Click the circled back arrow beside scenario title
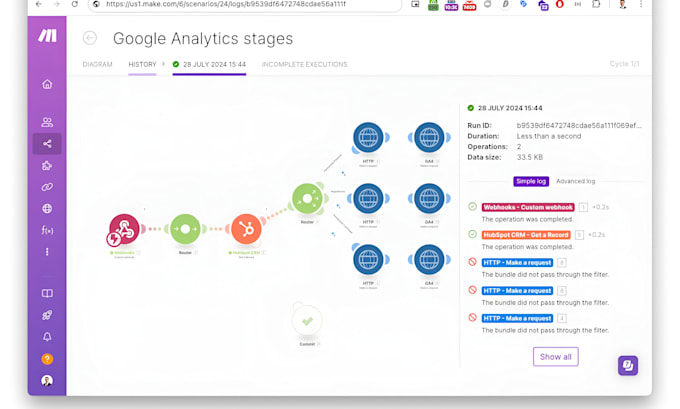 tap(90, 38)
